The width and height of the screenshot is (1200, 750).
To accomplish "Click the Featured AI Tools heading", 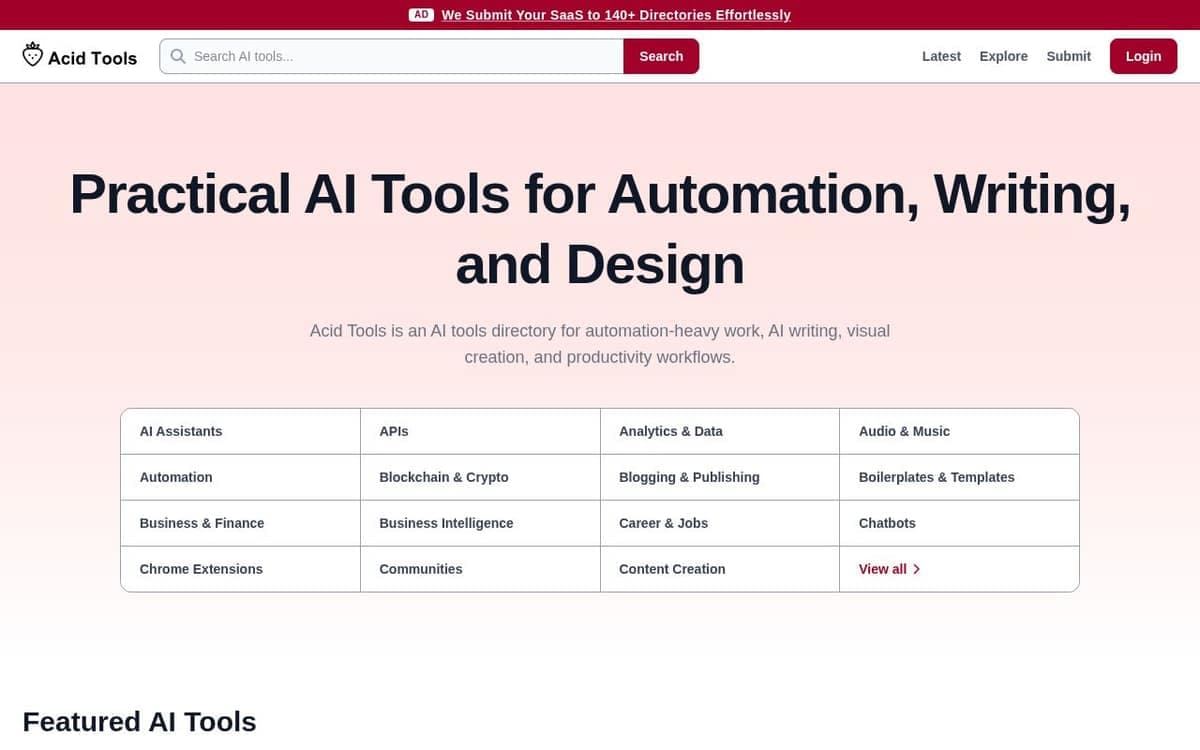I will (139, 721).
